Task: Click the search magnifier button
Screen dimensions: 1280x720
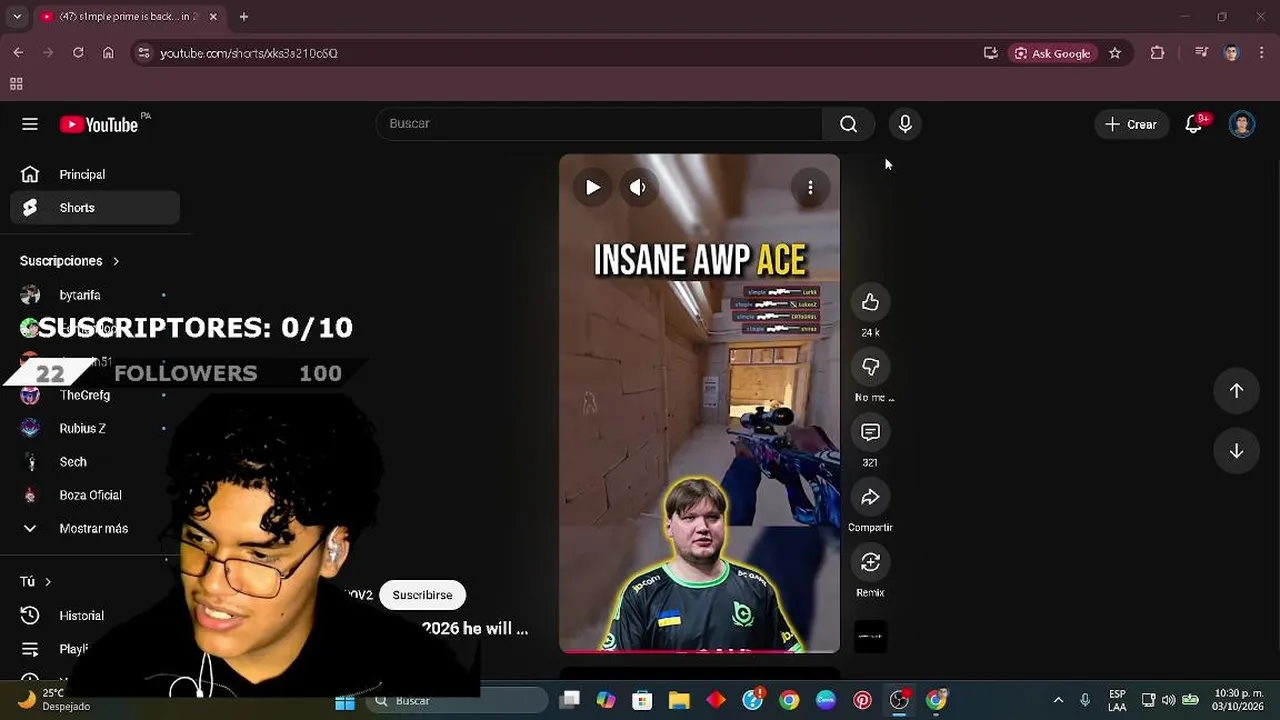Action: (x=848, y=124)
